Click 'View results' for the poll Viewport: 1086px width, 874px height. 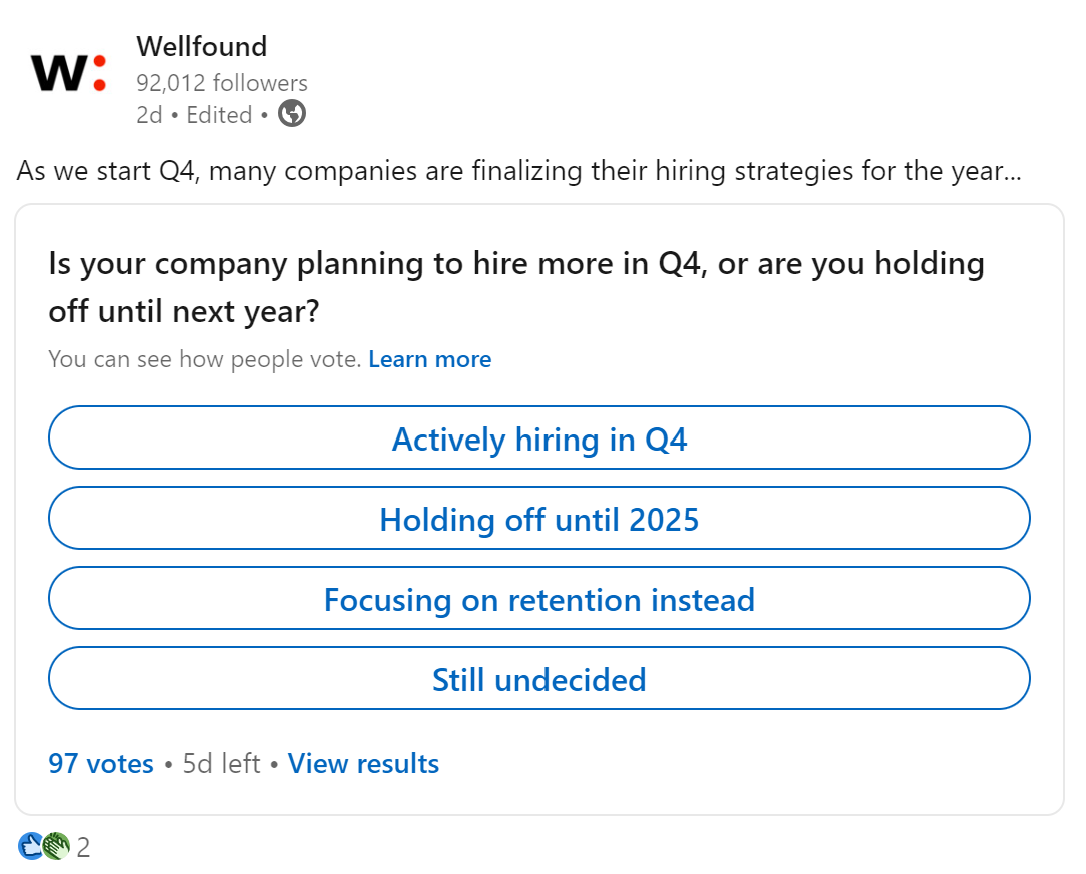point(363,764)
